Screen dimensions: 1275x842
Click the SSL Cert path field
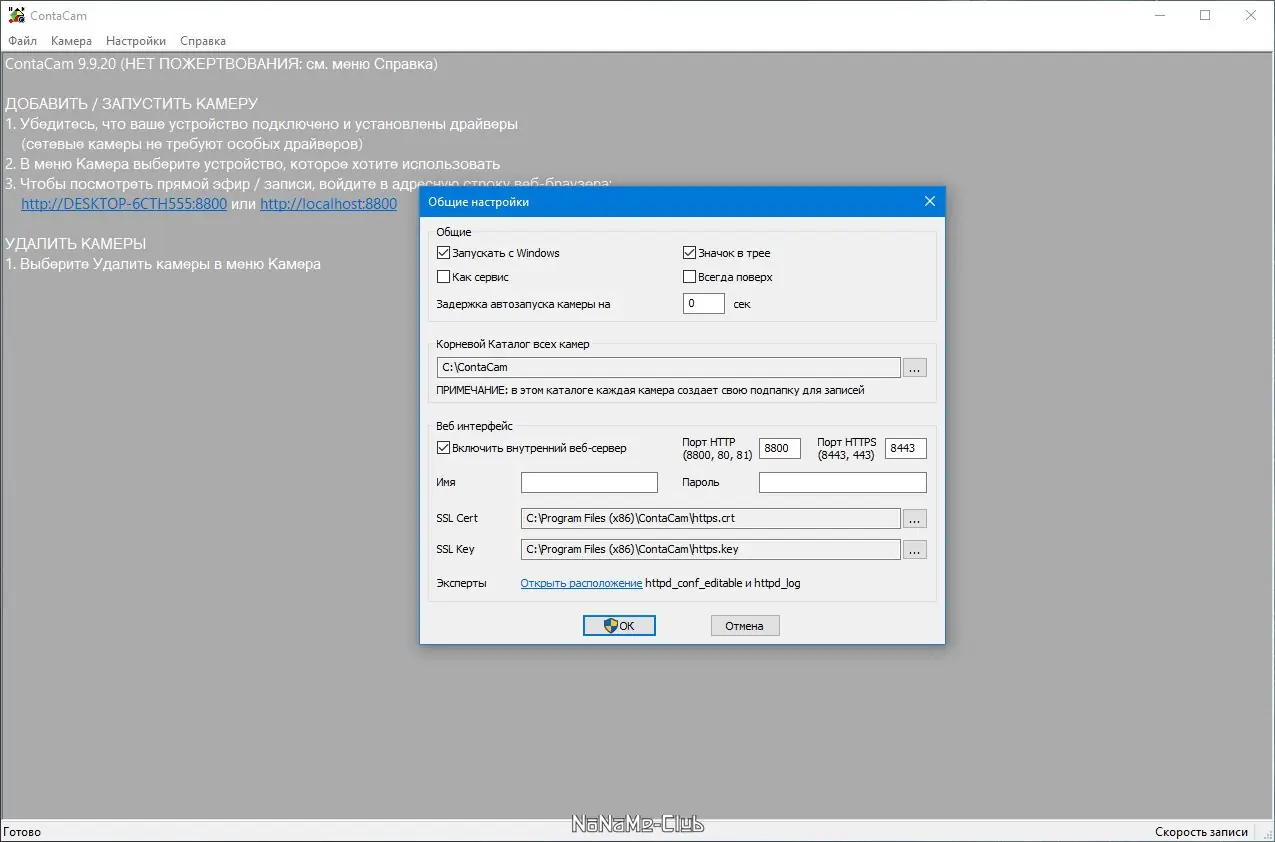point(711,519)
